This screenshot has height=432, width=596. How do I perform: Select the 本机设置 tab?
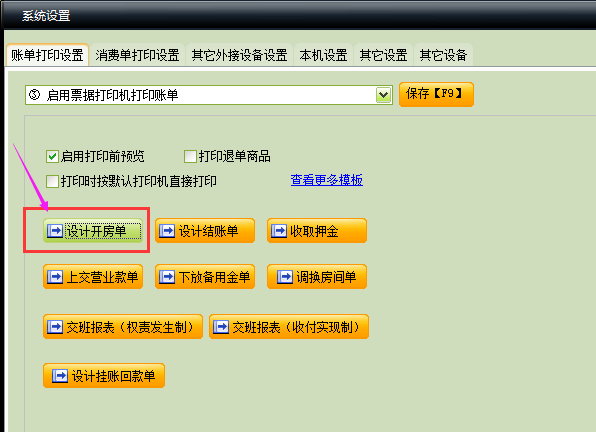(323, 55)
